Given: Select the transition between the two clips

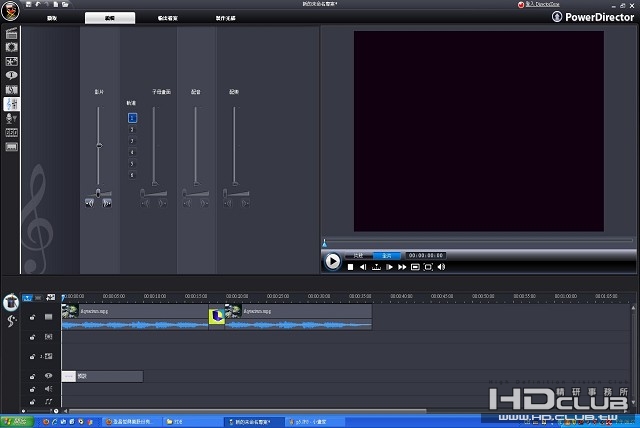Looking at the screenshot, I should tap(217, 316).
